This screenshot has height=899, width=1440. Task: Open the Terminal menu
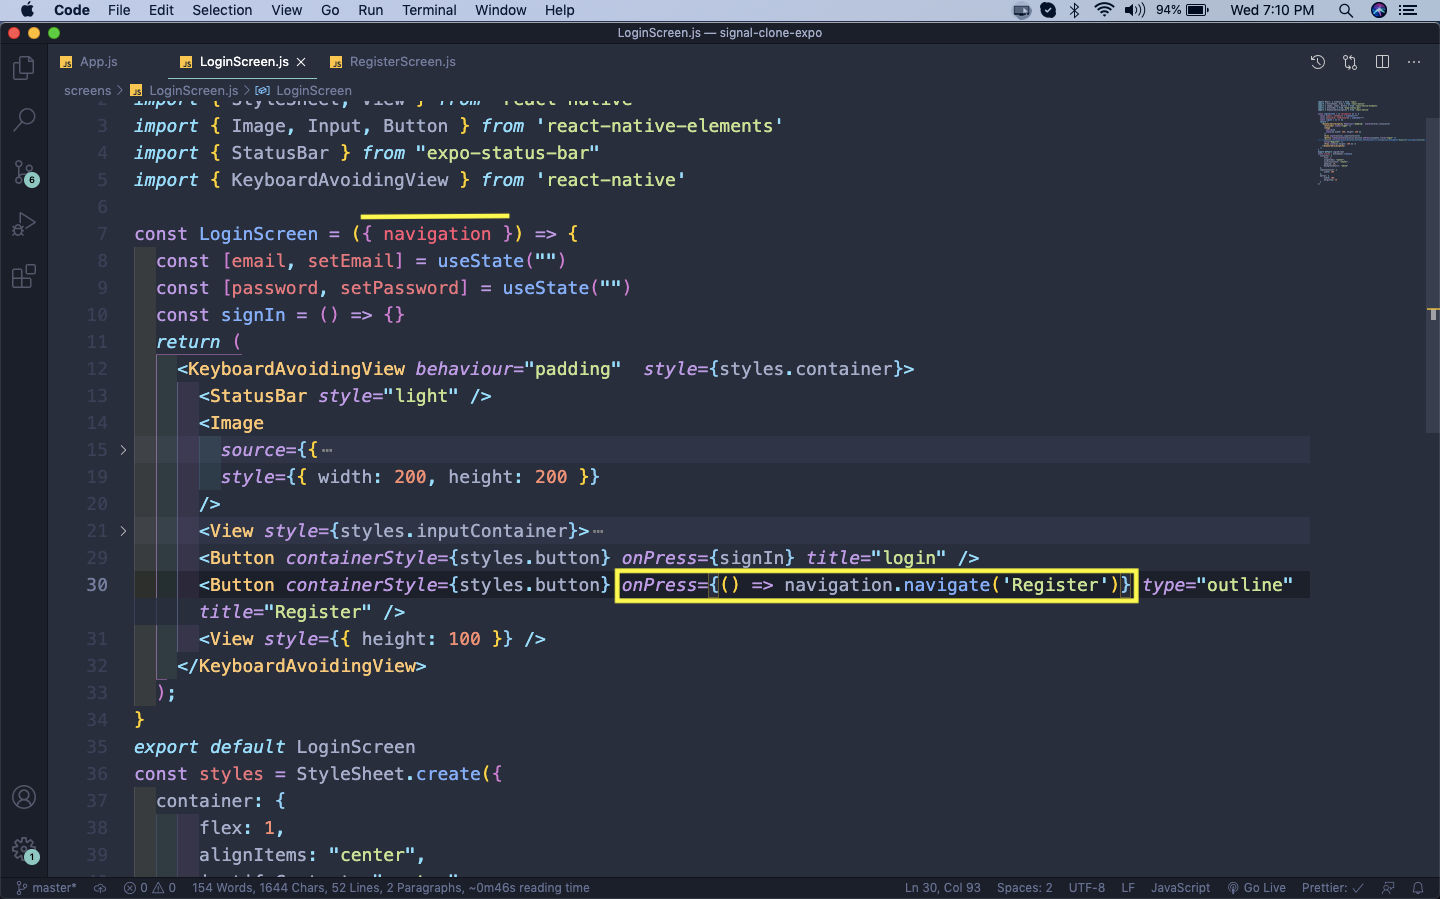point(429,10)
